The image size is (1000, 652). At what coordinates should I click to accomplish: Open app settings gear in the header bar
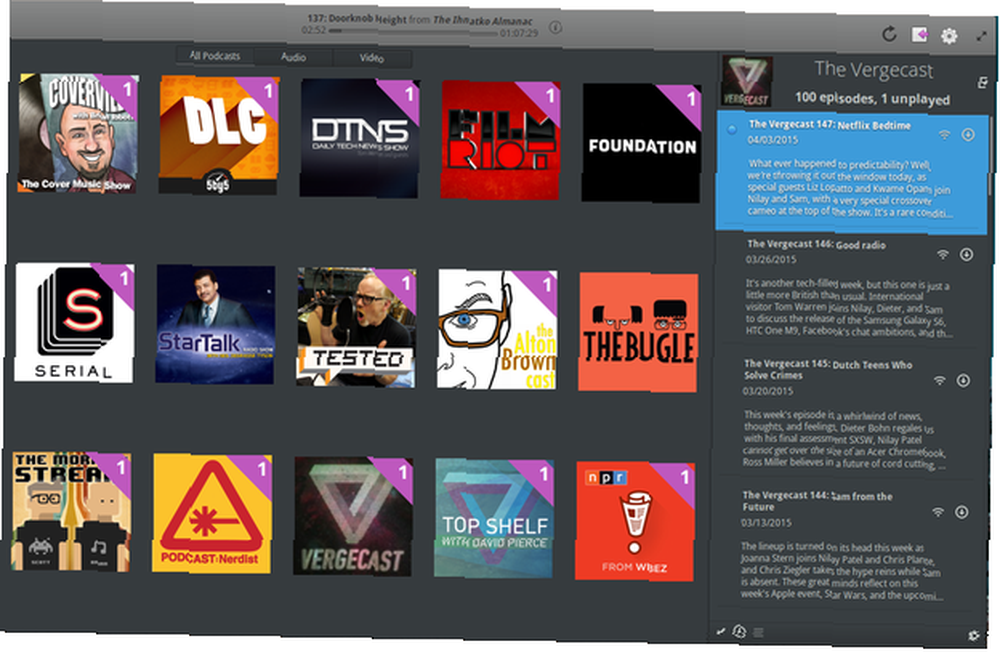tap(949, 36)
